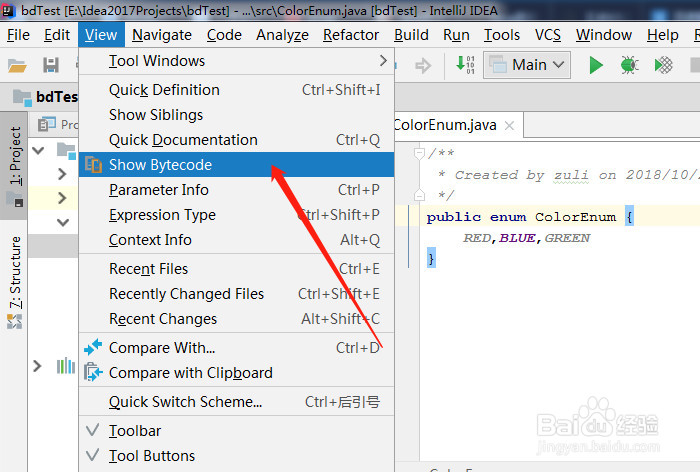Toggle the 1: Project tool window
This screenshot has width=700, height=472.
[x=14, y=165]
